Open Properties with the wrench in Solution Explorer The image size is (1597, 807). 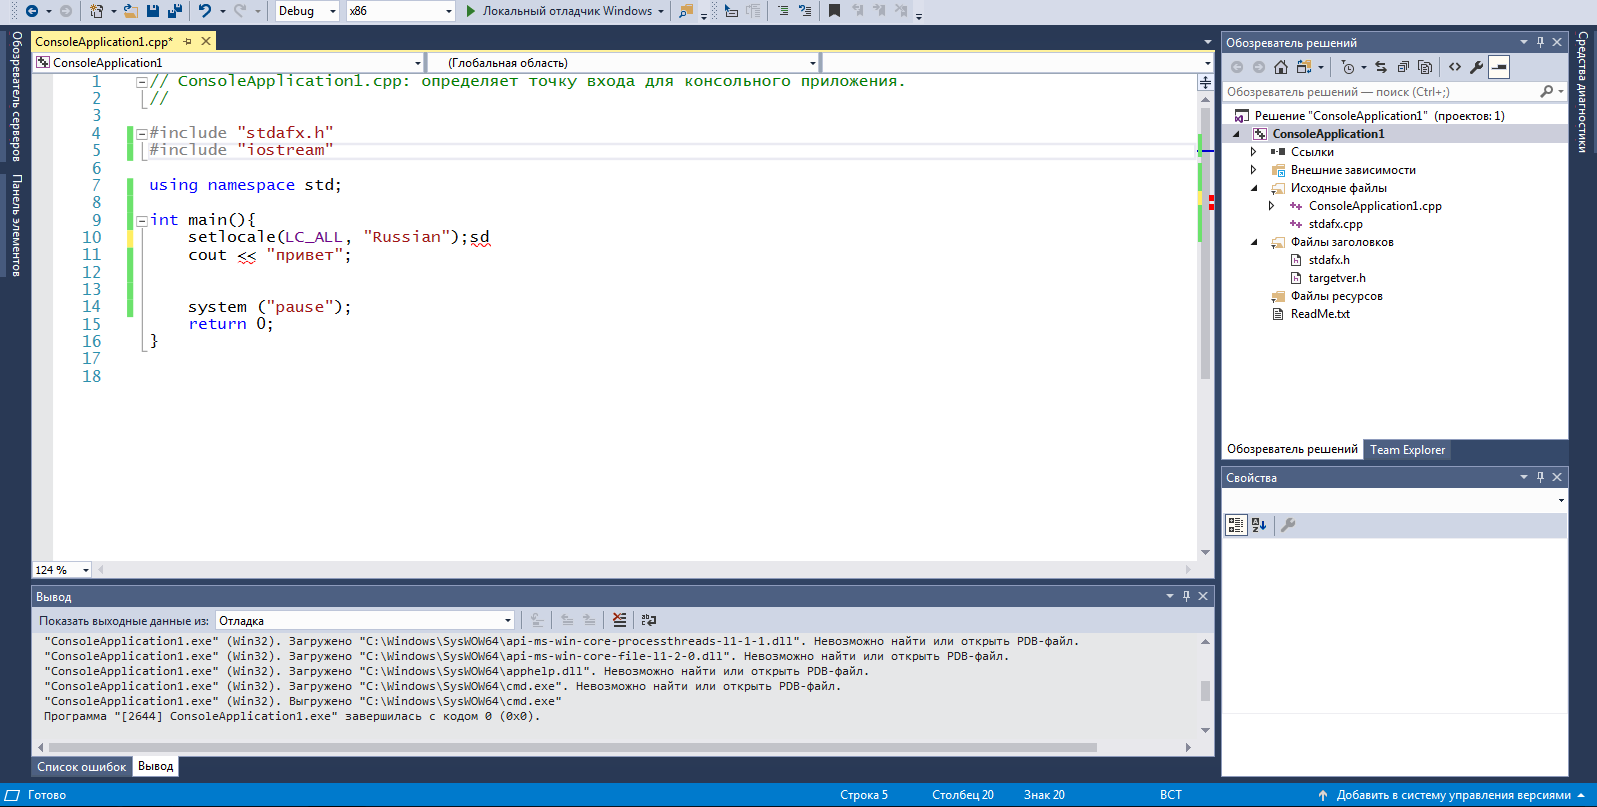[x=1476, y=67]
